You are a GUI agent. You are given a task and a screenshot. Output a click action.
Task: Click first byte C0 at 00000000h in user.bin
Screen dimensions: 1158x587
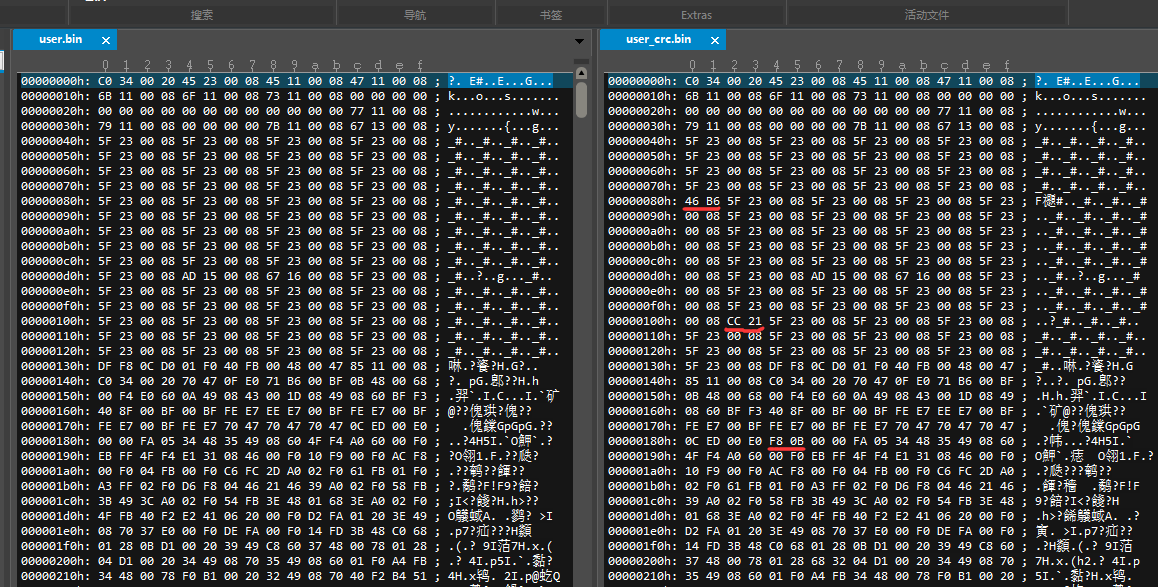point(105,81)
